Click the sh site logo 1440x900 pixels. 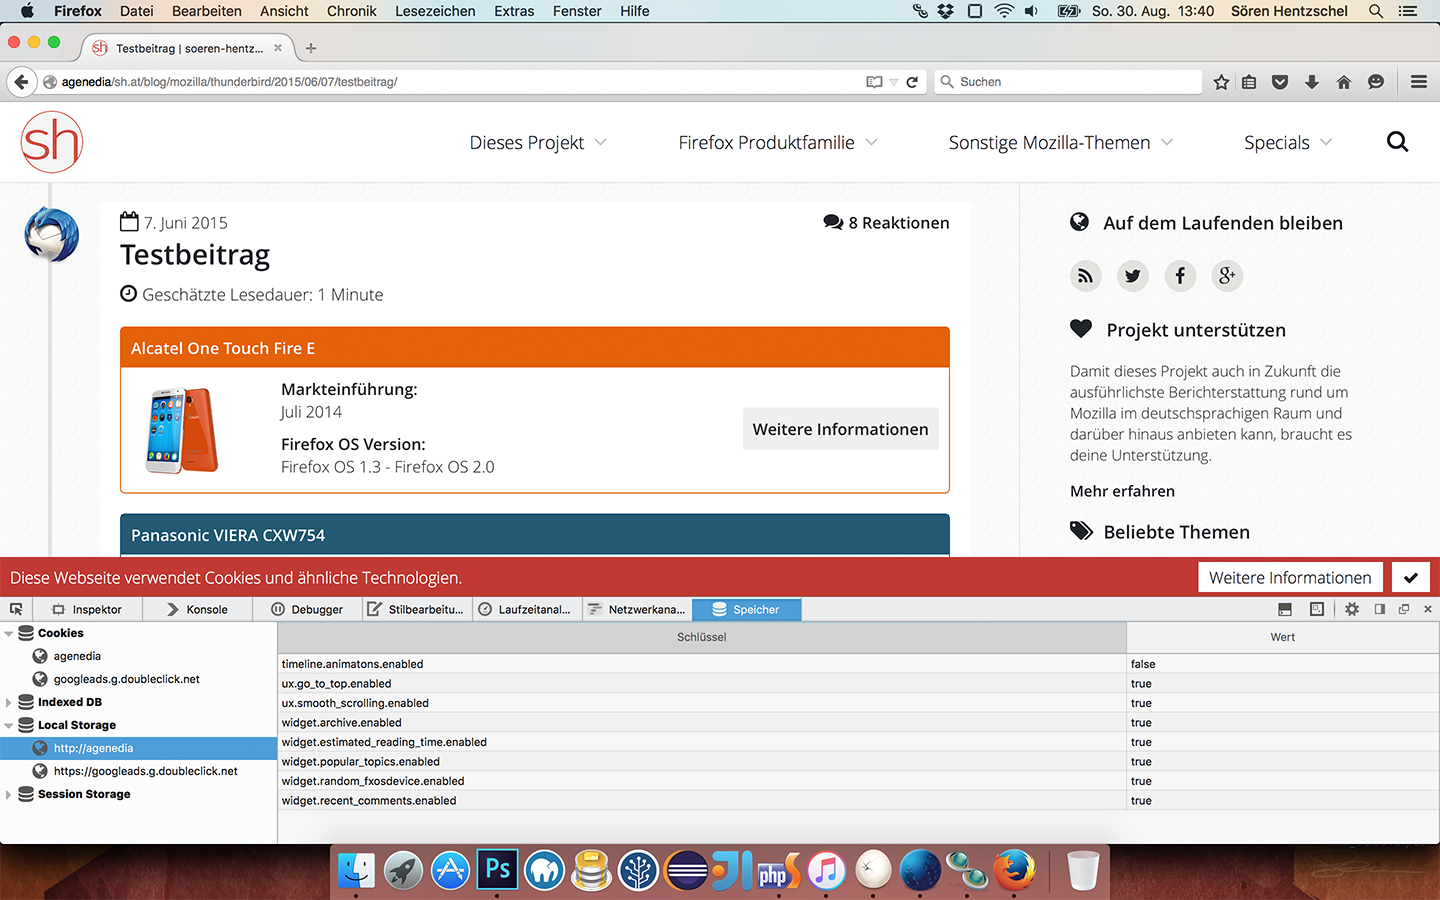(52, 142)
